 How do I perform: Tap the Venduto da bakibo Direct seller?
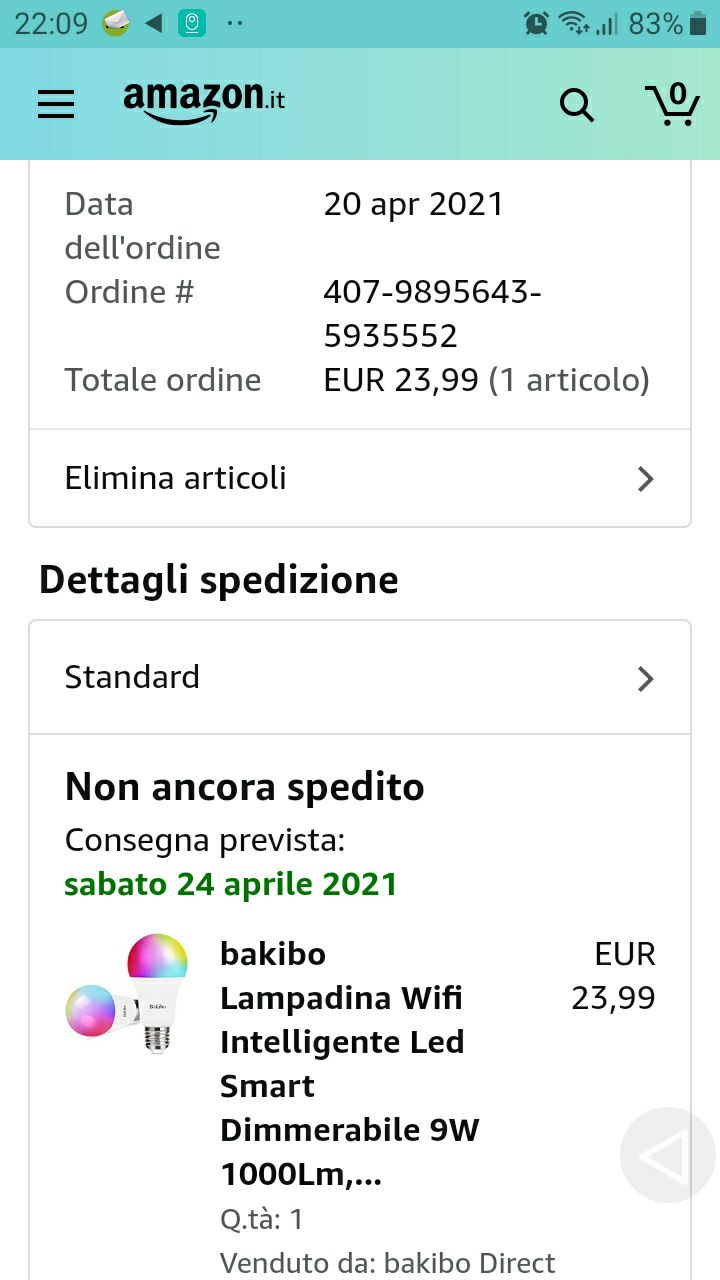point(387,1263)
